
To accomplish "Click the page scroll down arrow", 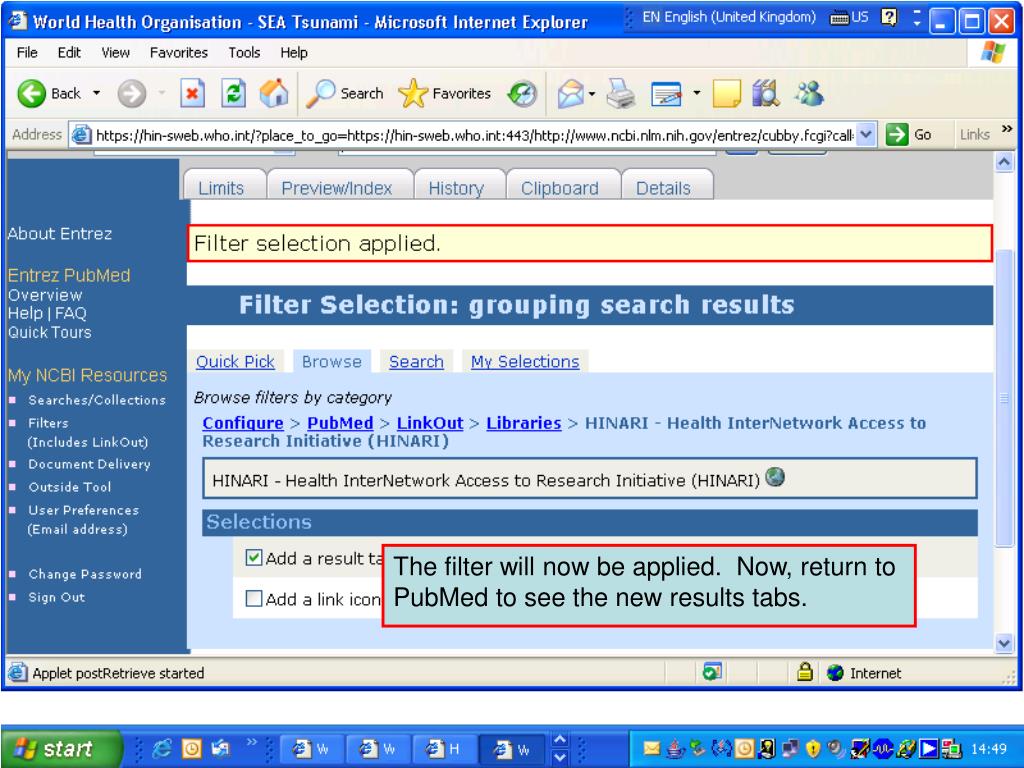I will (1004, 643).
